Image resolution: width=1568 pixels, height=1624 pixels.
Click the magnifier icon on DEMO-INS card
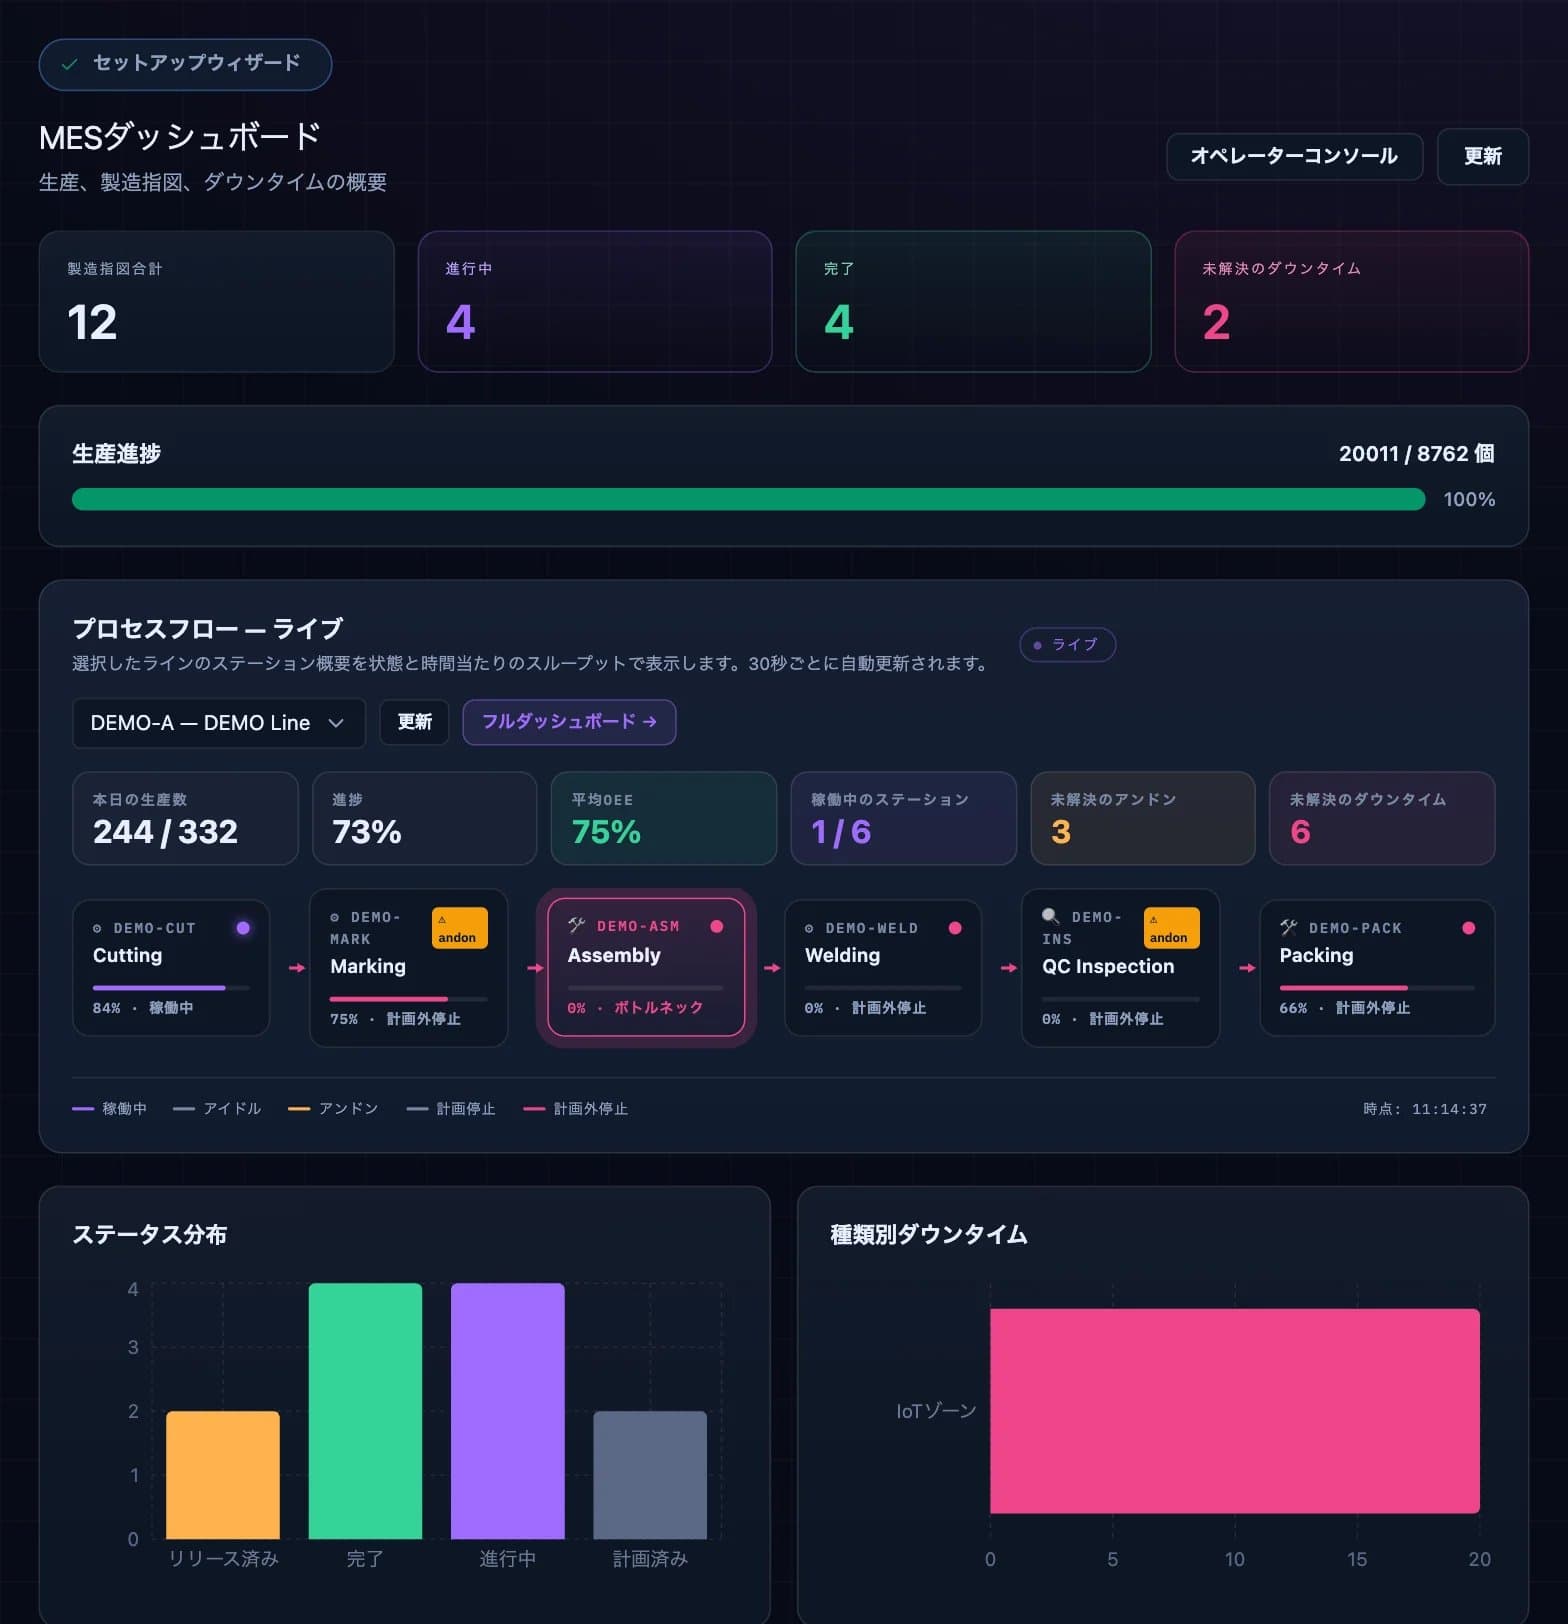click(x=1050, y=916)
